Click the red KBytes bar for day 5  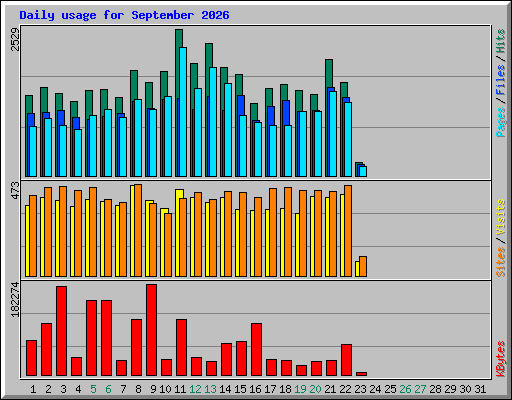pos(91,338)
